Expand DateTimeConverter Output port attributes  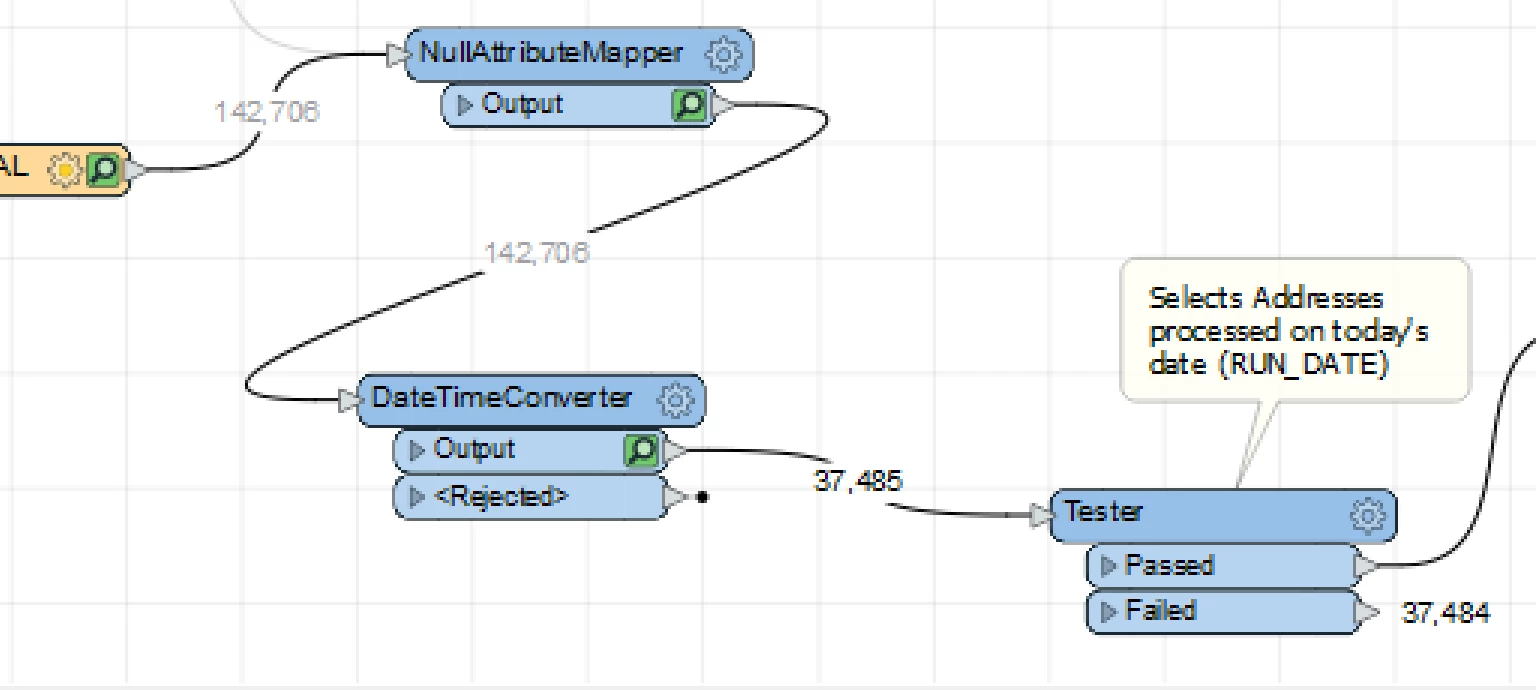click(417, 450)
